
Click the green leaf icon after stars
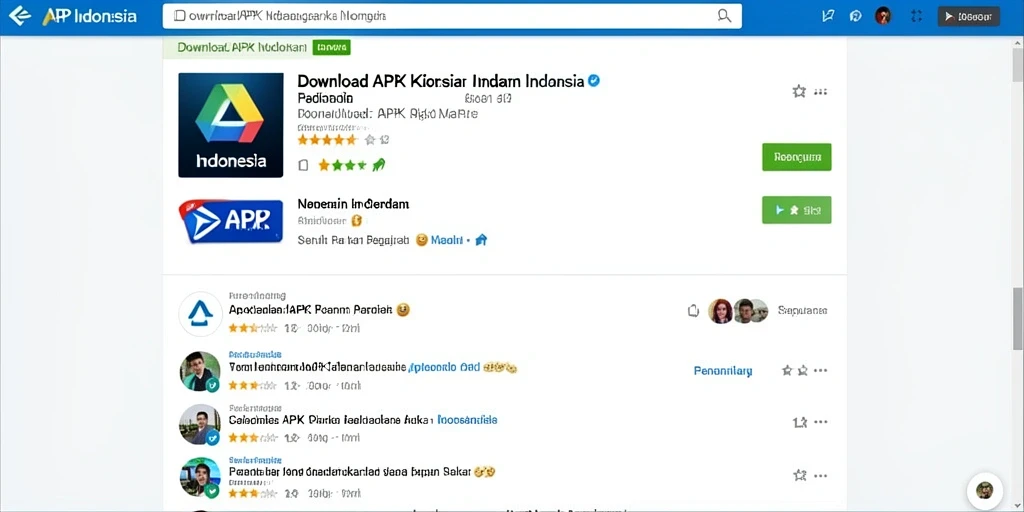pyautogui.click(x=379, y=165)
